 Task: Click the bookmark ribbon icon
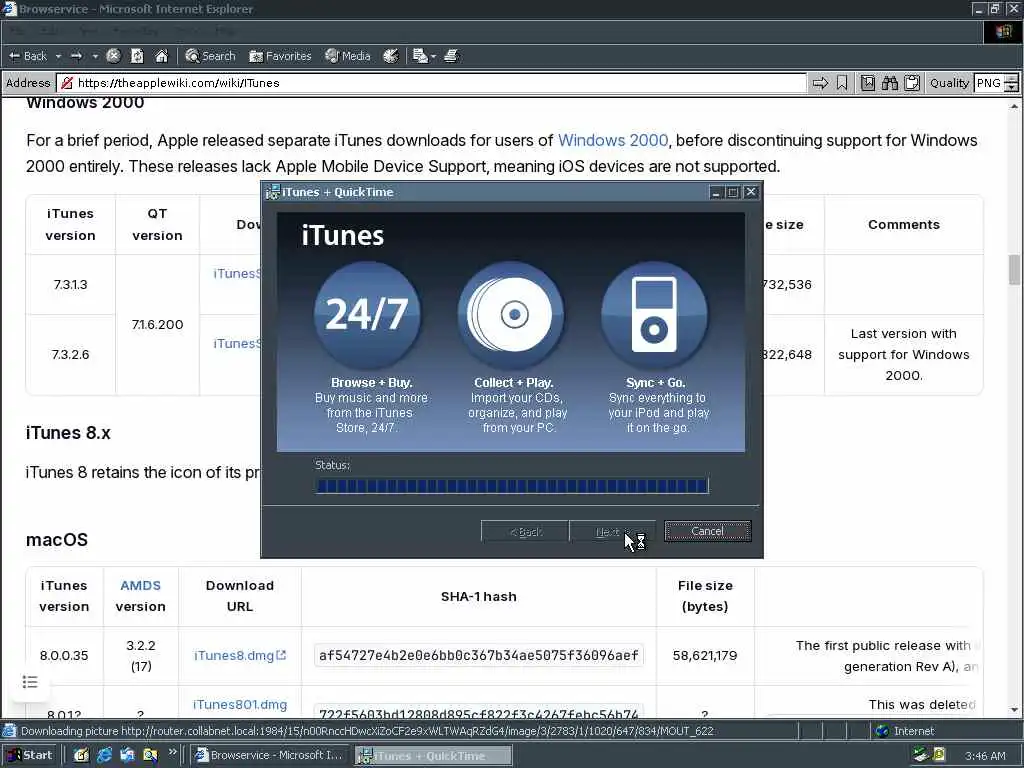tap(842, 83)
